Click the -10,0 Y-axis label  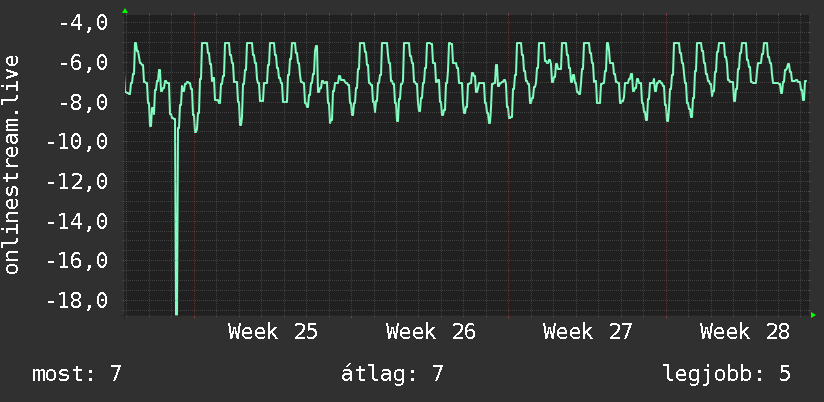78,142
